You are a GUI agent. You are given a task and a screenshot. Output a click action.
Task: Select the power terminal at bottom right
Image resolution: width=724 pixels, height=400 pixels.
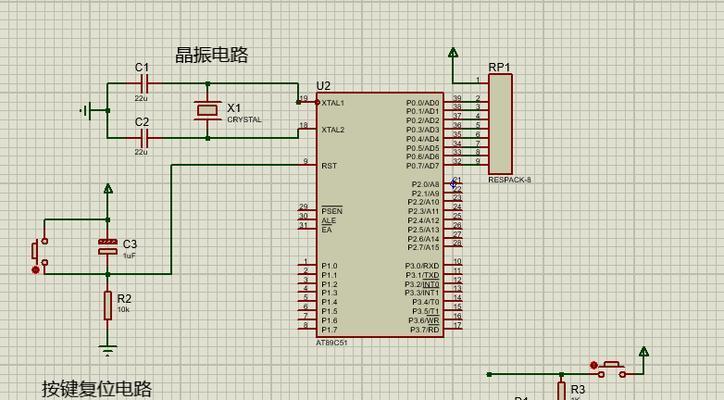[643, 352]
